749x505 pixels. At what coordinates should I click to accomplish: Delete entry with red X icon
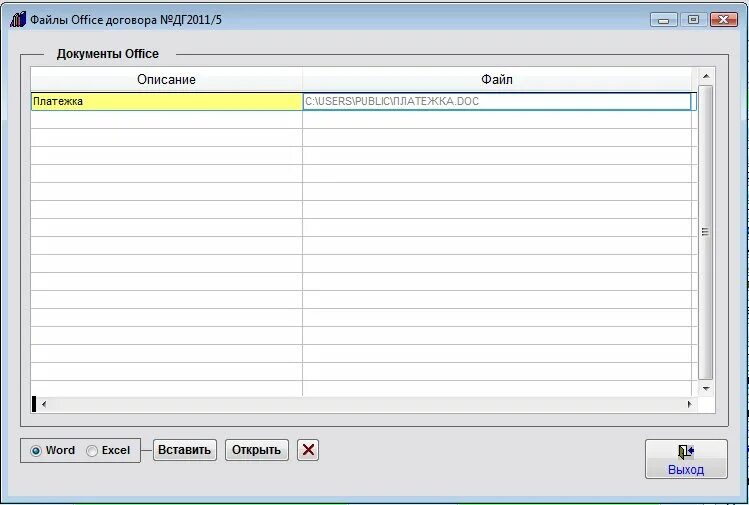pos(308,450)
